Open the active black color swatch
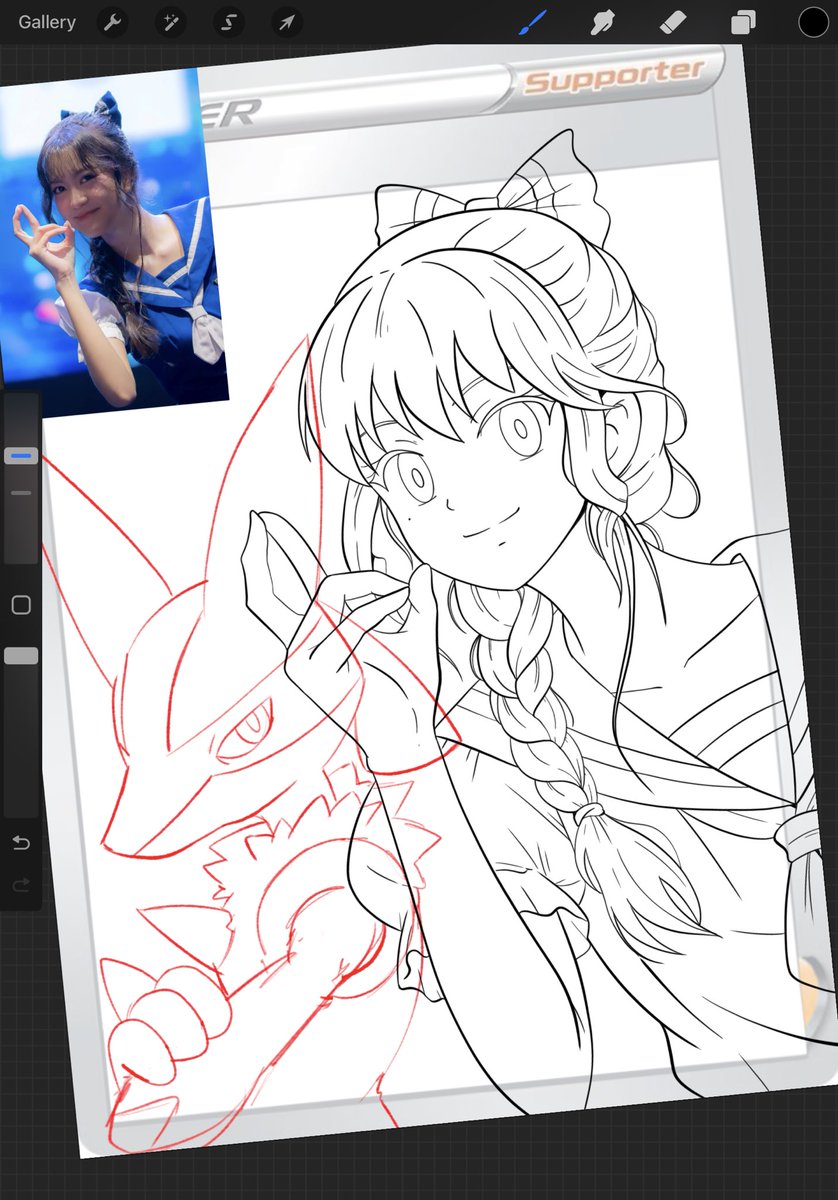The image size is (838, 1200). click(x=814, y=21)
